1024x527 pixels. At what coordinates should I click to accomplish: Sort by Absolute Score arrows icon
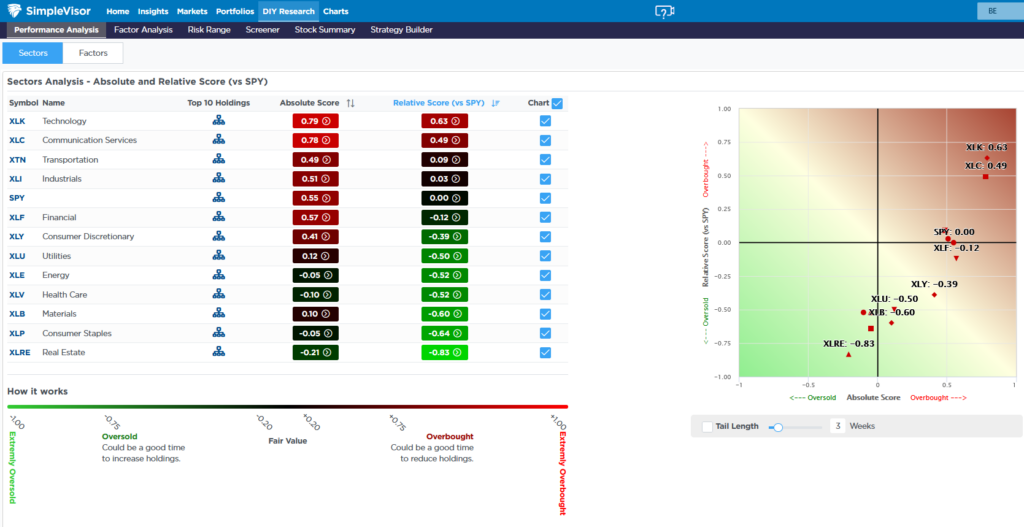click(x=350, y=103)
